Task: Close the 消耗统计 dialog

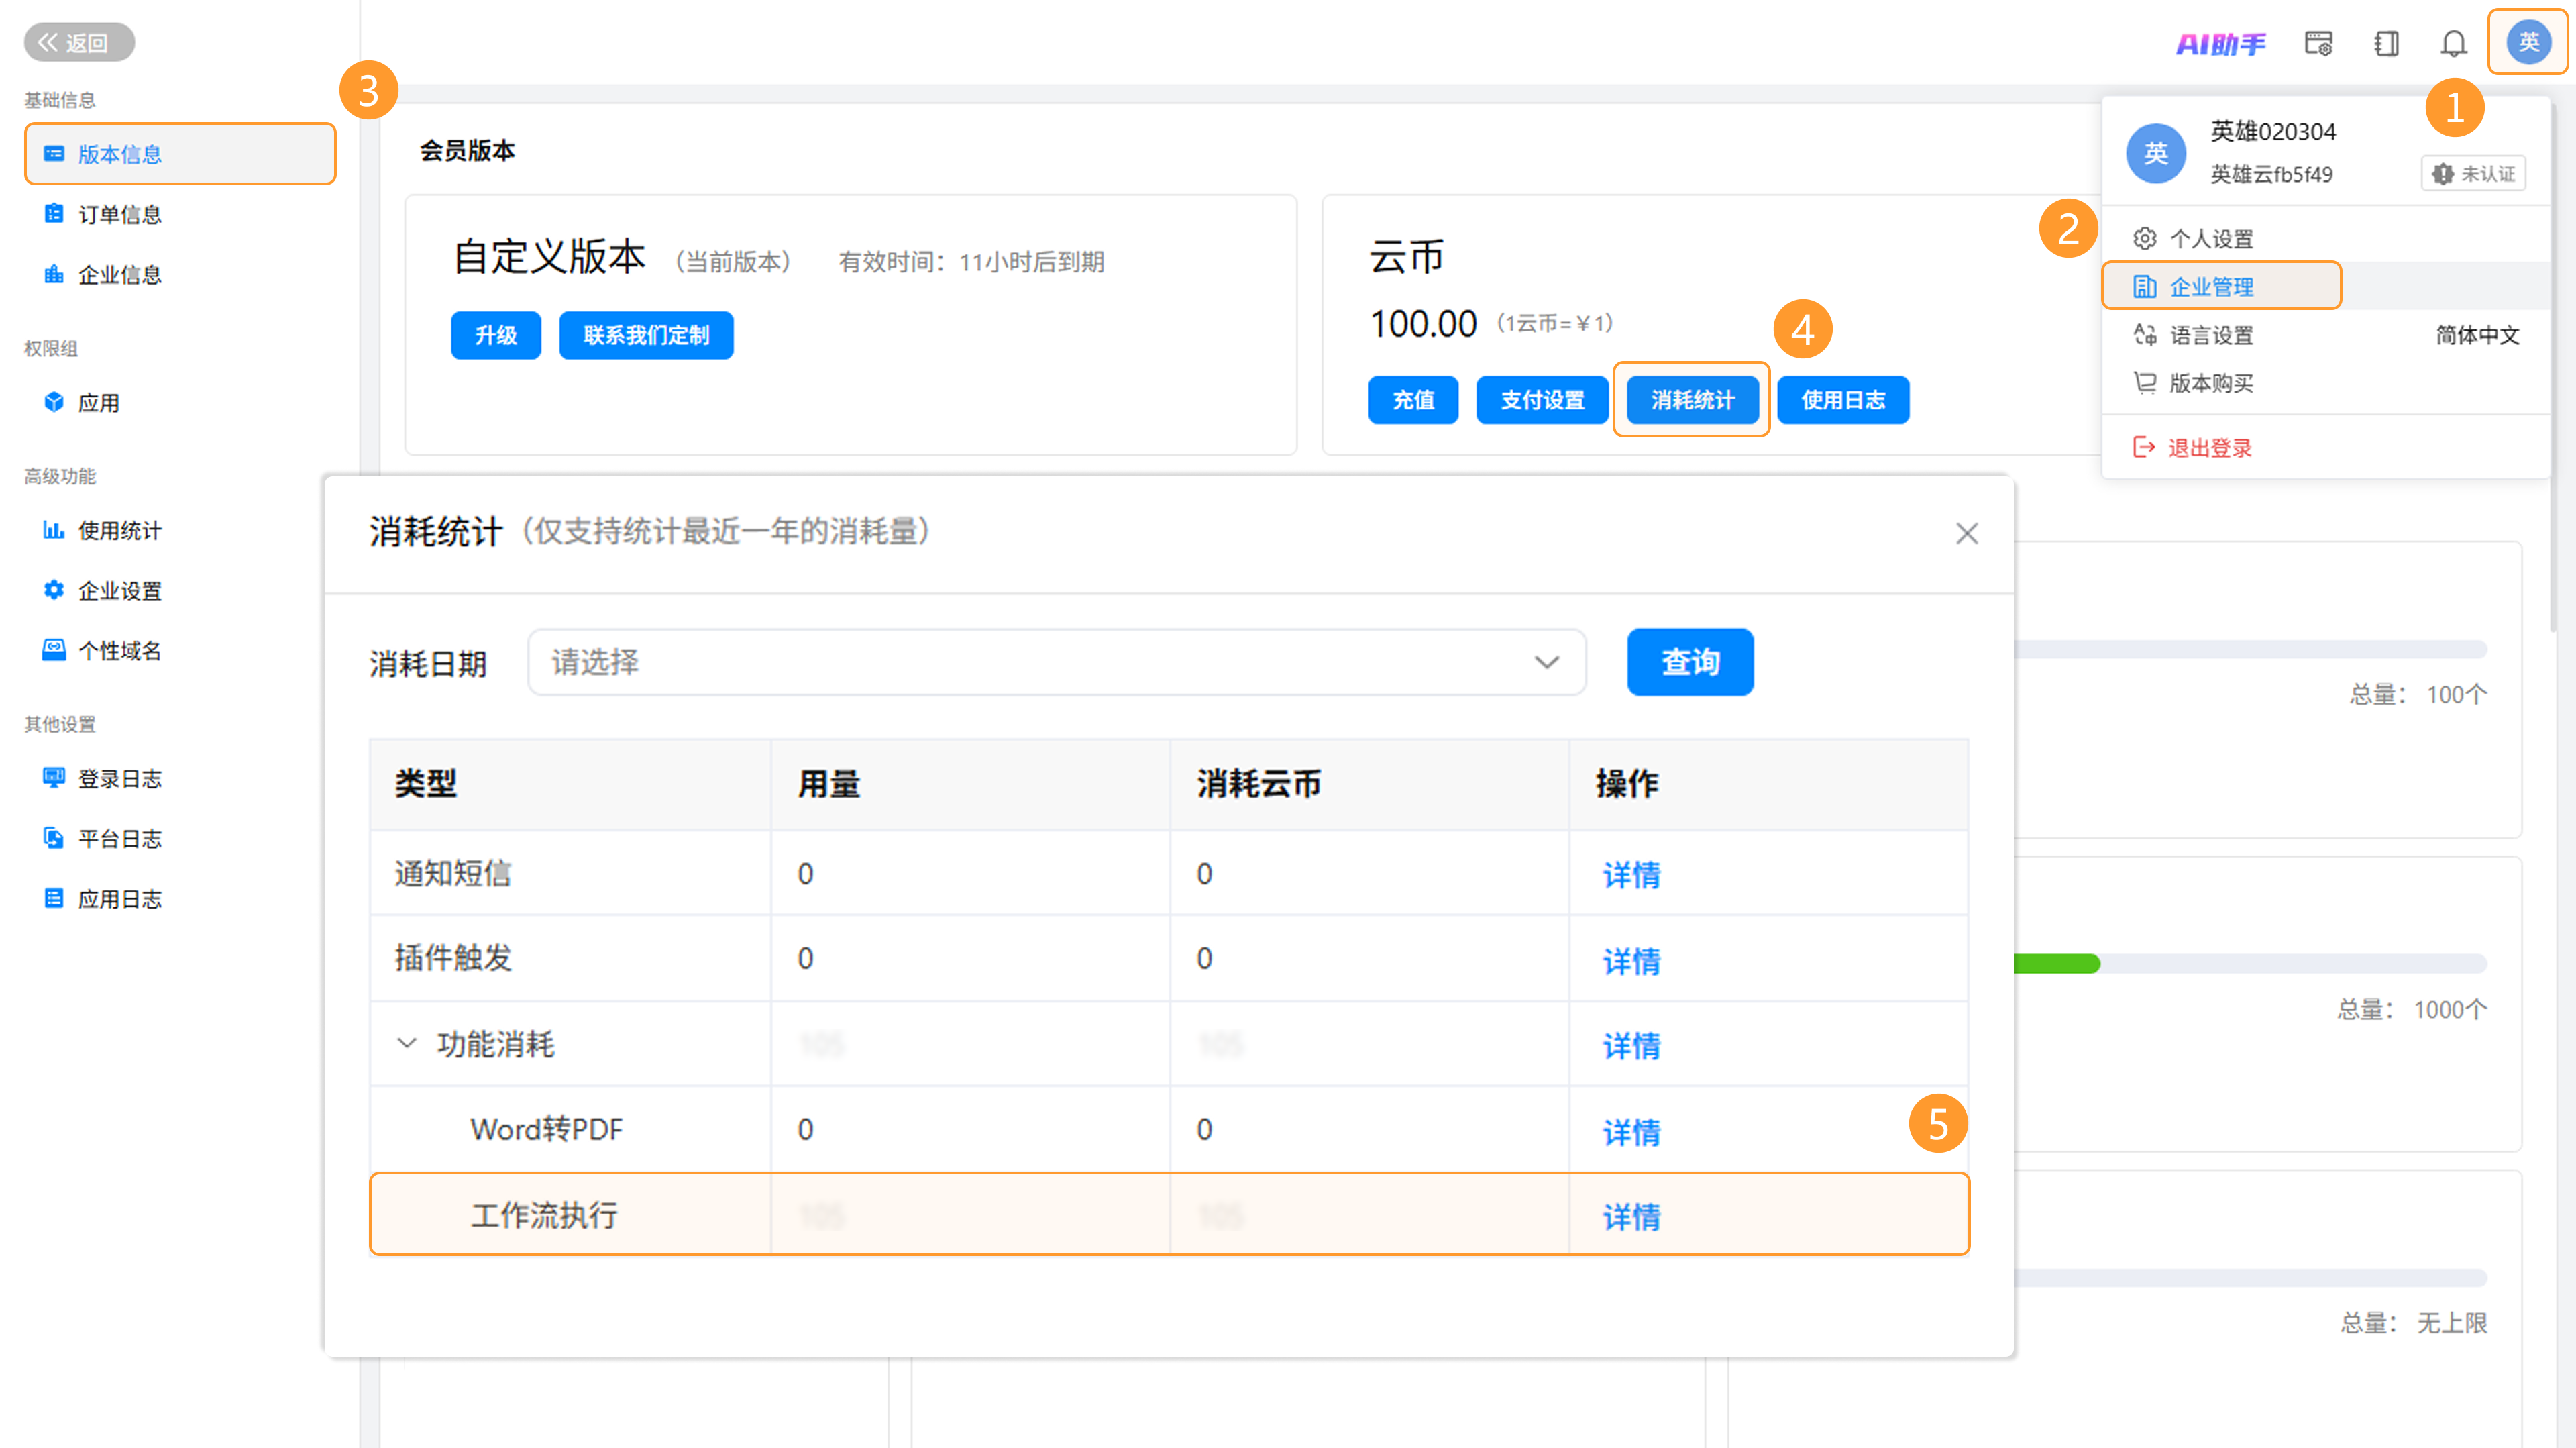Action: pyautogui.click(x=1966, y=534)
